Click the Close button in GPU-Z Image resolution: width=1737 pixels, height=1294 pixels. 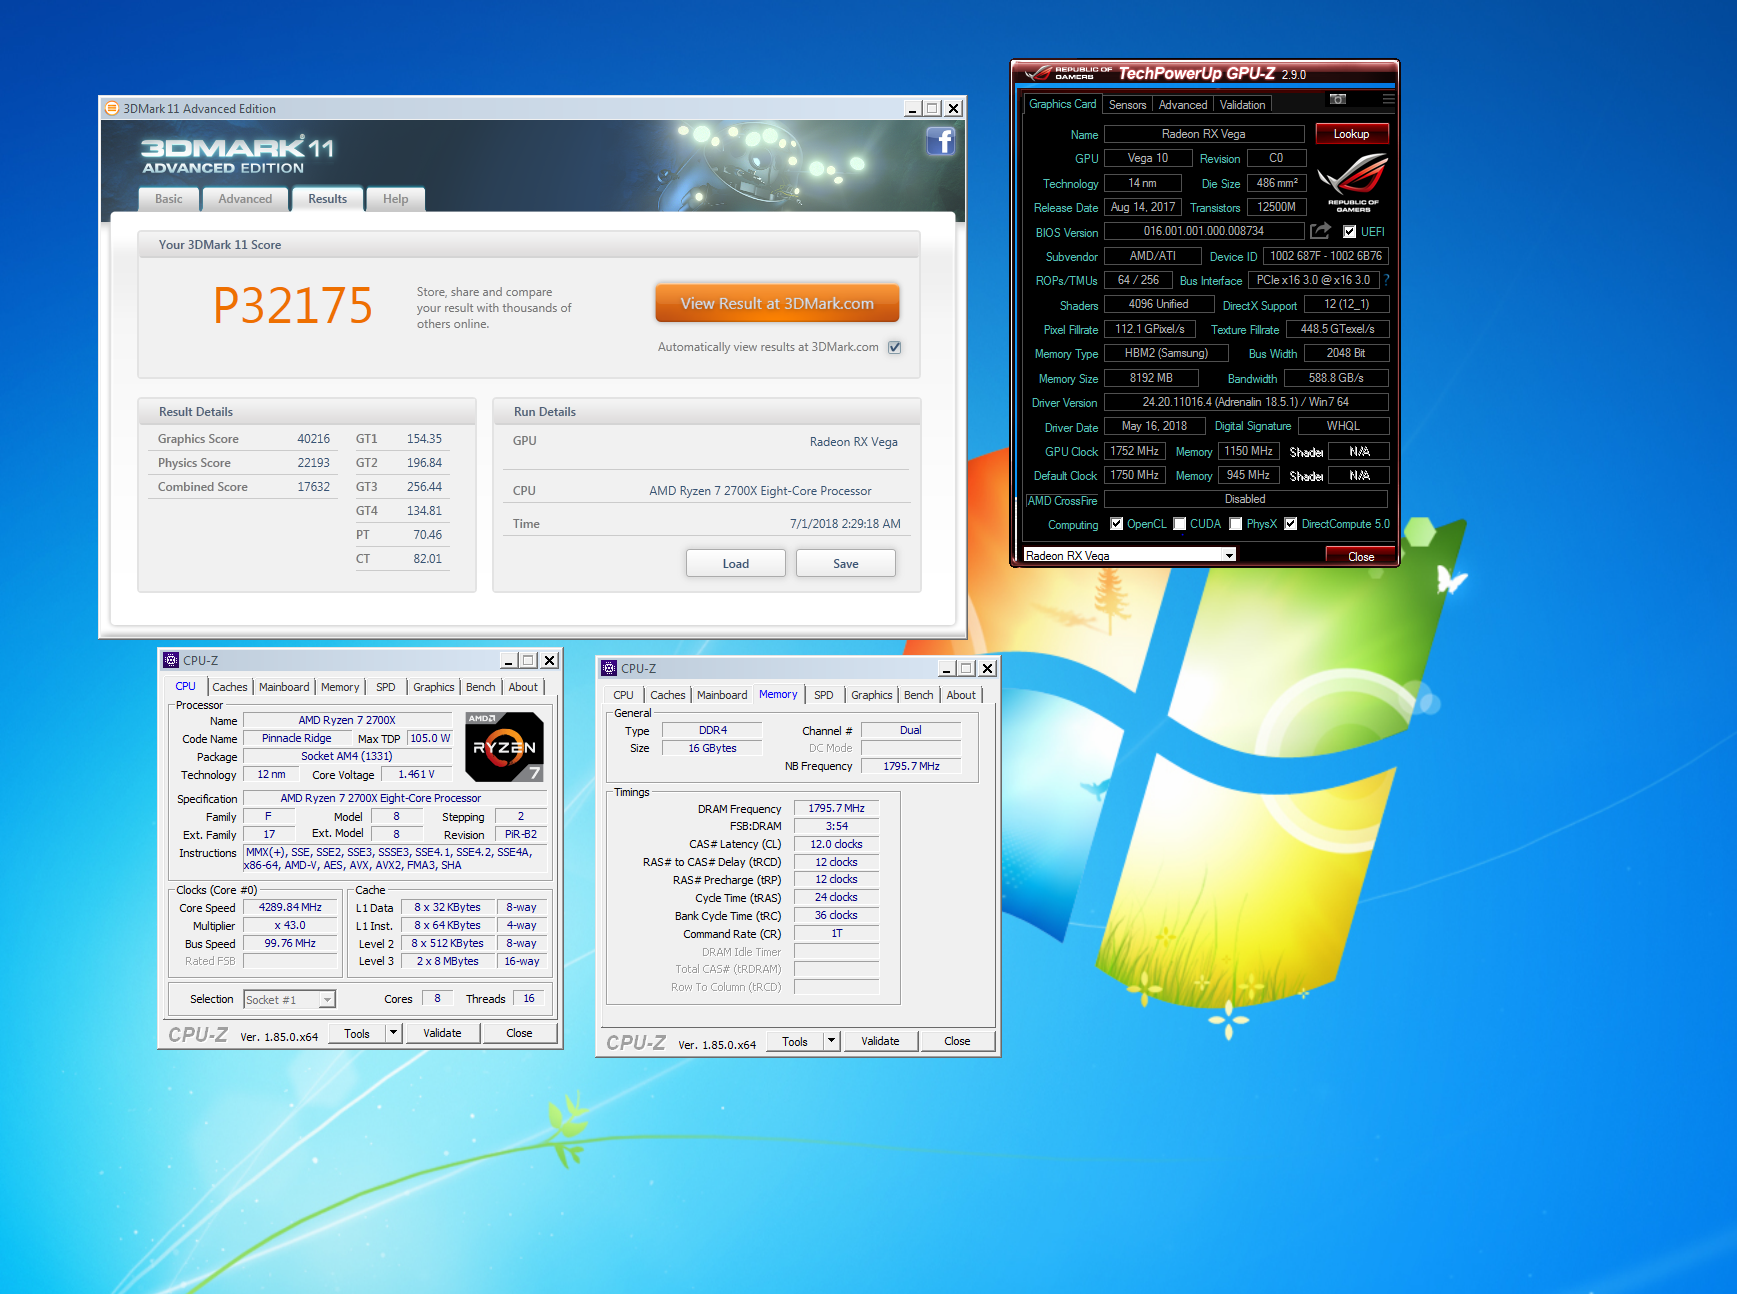coord(1360,556)
